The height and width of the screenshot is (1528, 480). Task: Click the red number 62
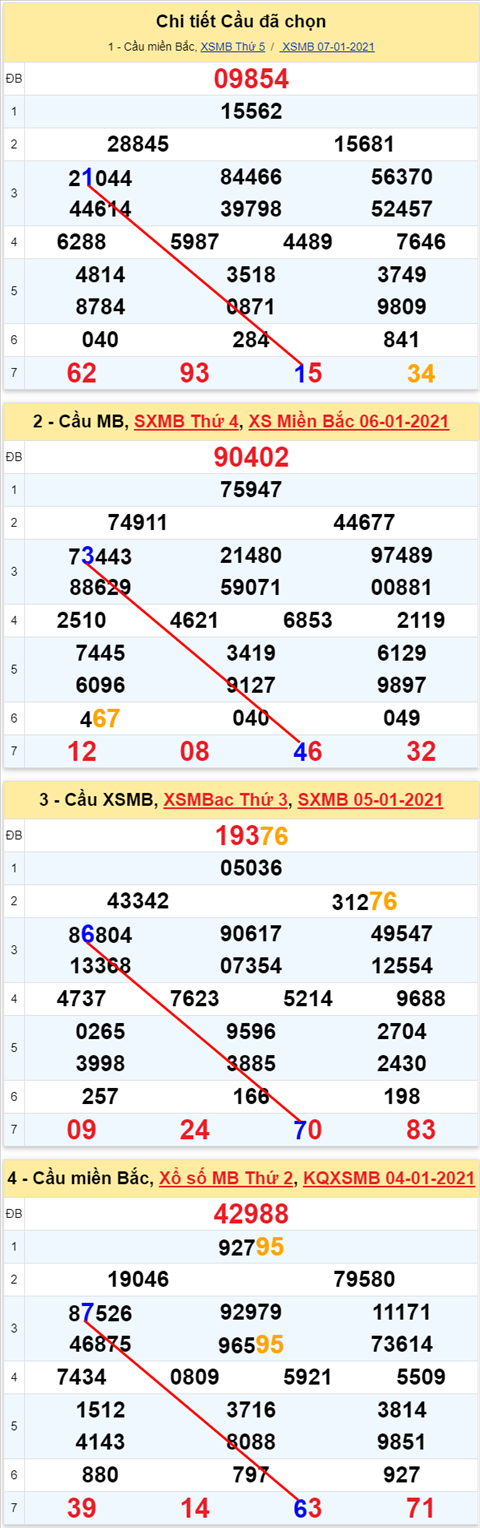click(82, 374)
